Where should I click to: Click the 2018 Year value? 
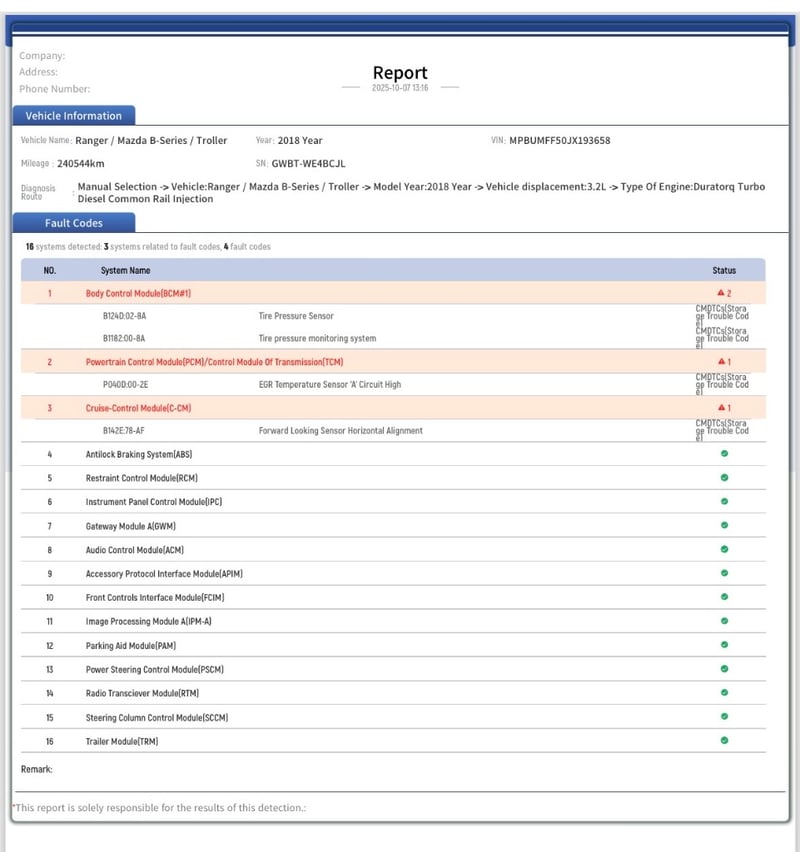pos(300,140)
